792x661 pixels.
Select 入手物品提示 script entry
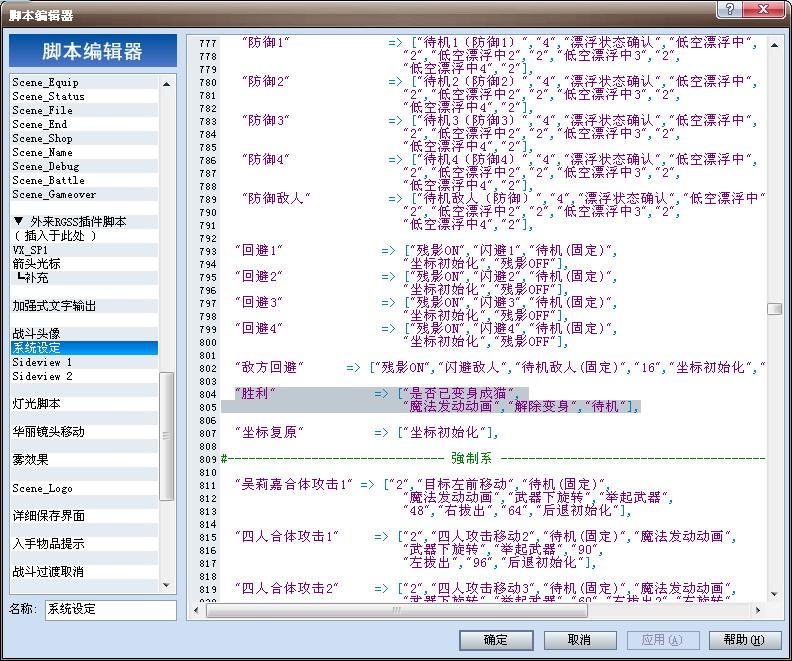[x=84, y=544]
